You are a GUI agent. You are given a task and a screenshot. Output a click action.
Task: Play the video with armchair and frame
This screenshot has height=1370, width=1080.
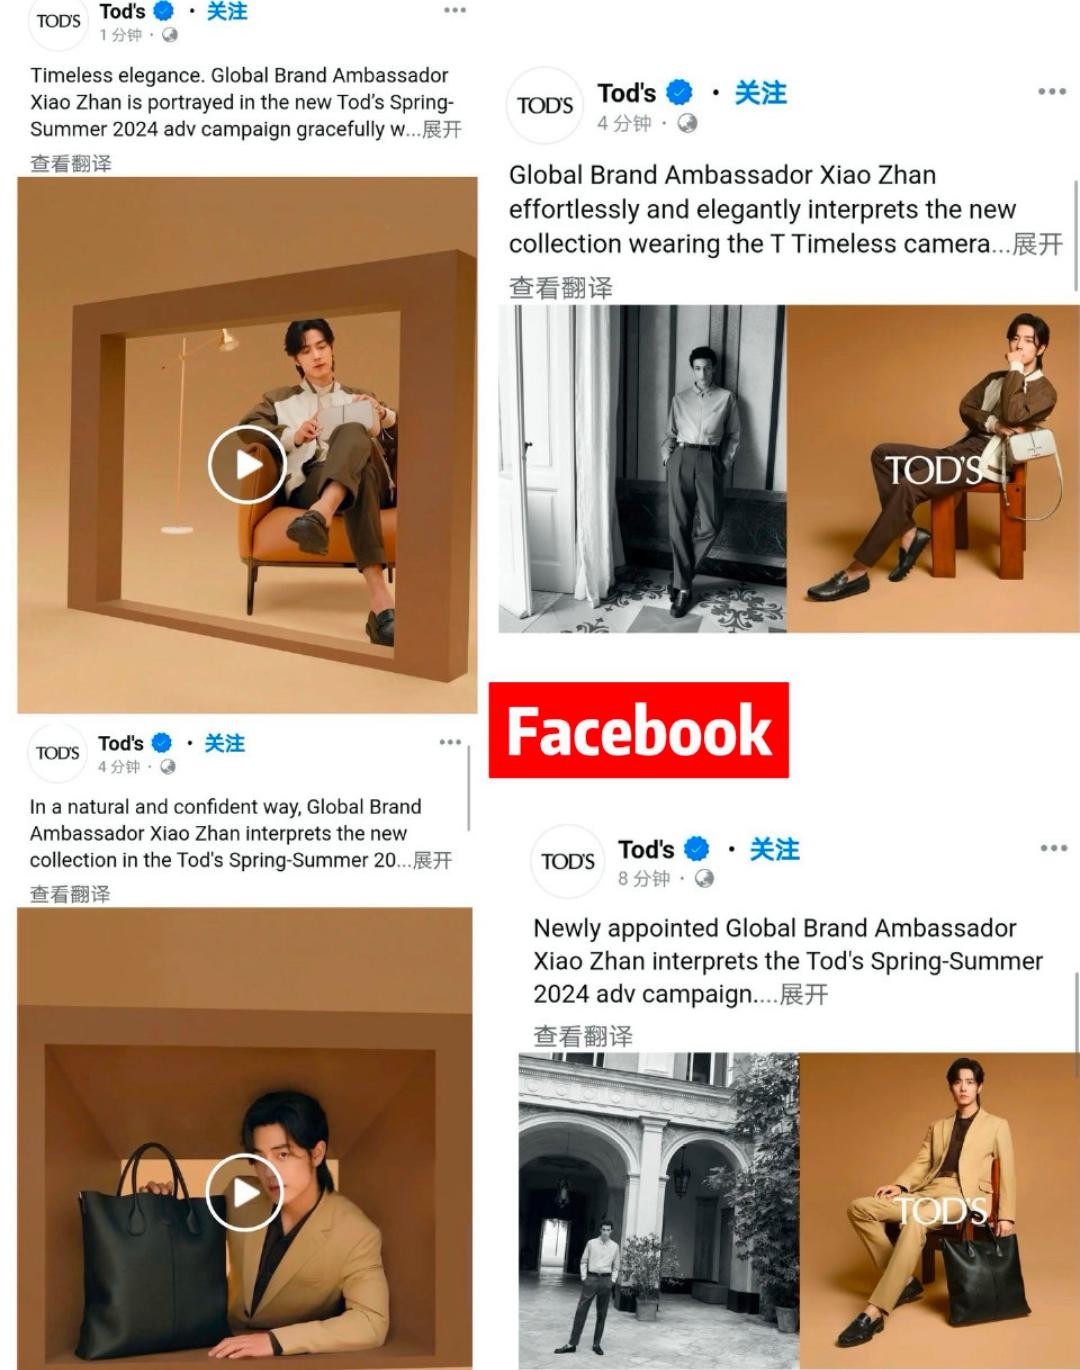(247, 464)
